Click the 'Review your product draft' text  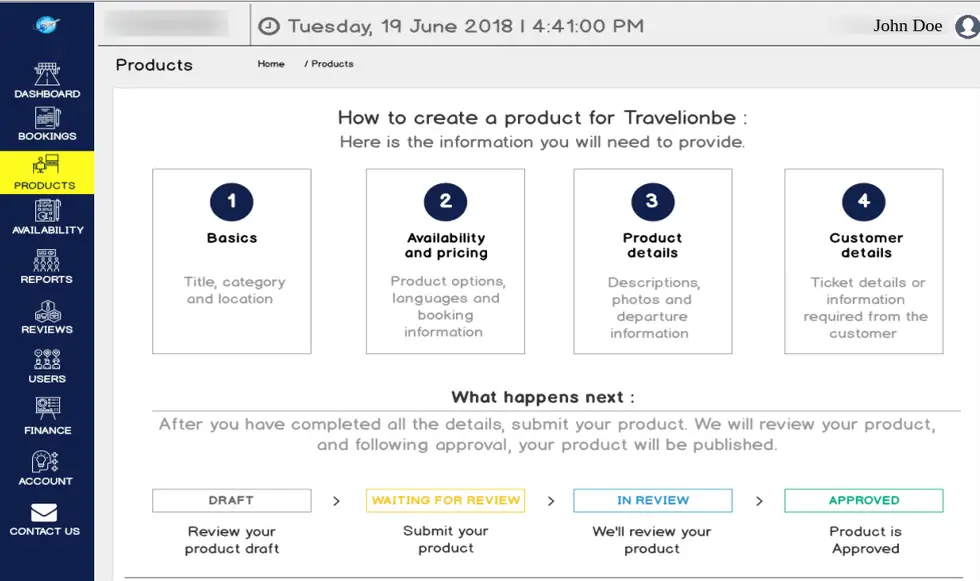coord(232,540)
